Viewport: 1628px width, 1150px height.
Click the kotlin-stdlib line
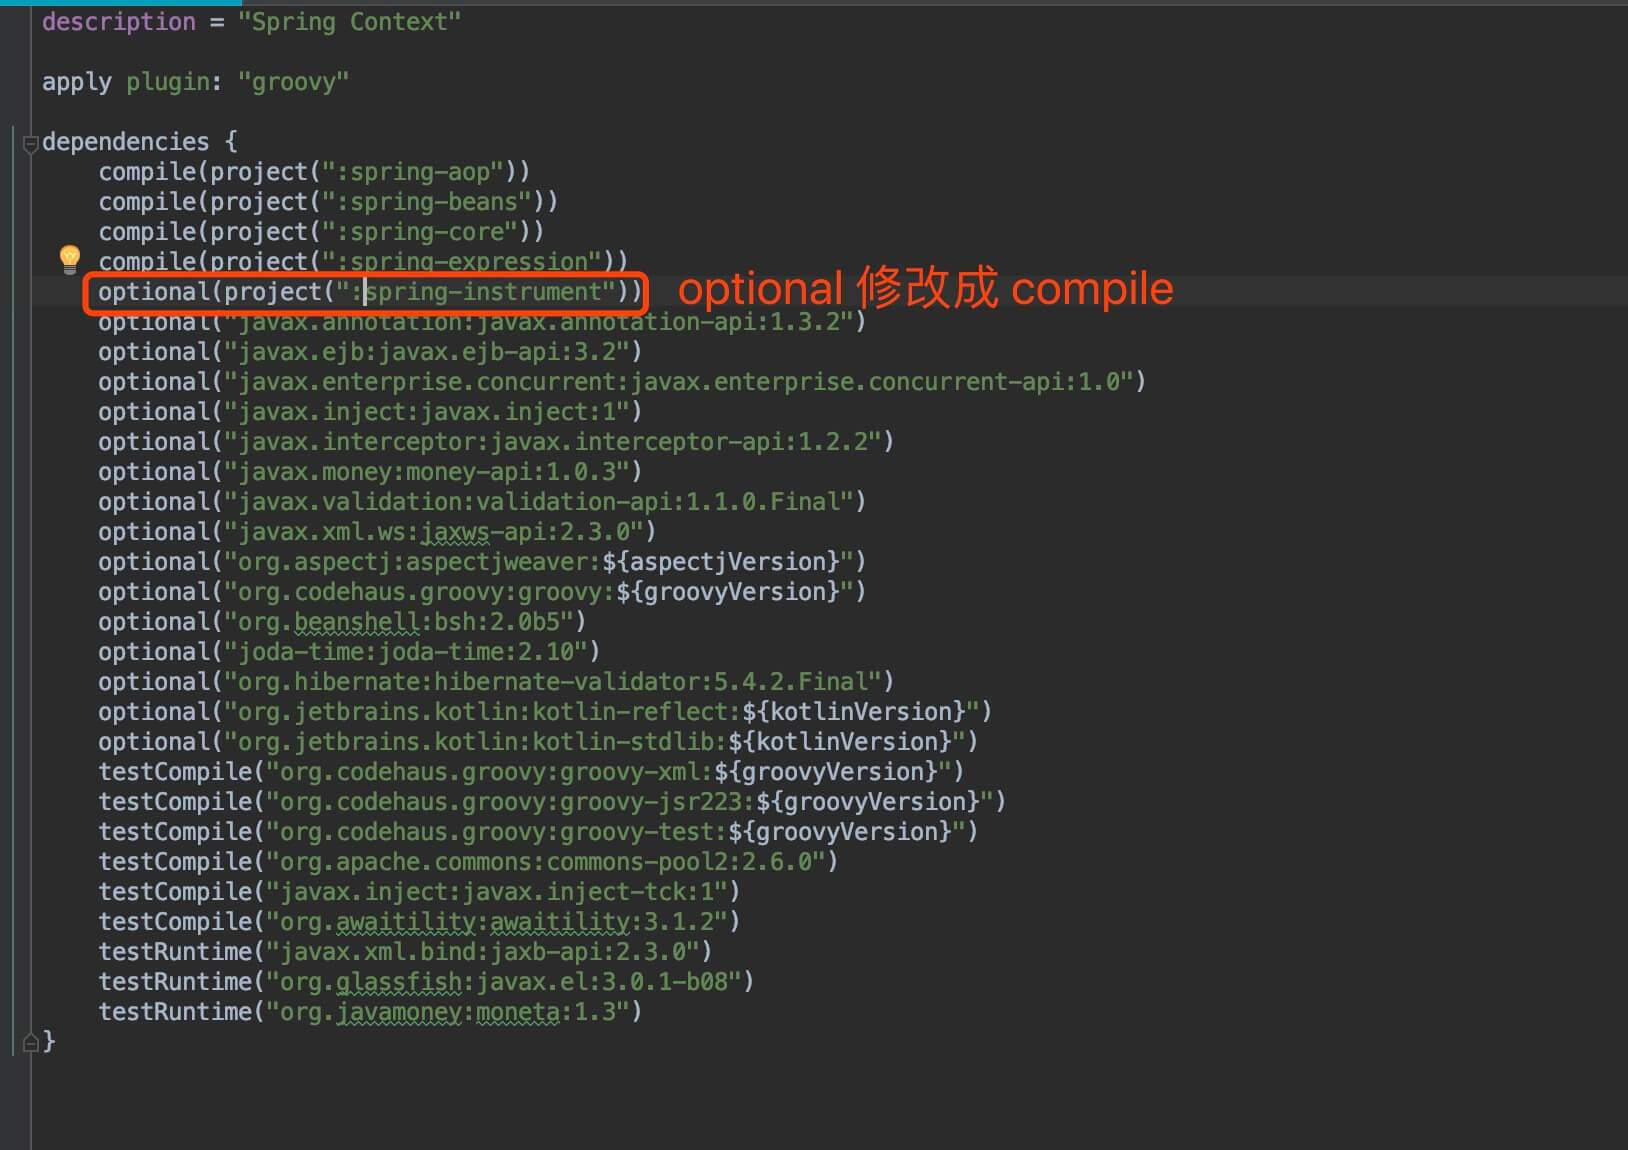pyautogui.click(x=538, y=742)
